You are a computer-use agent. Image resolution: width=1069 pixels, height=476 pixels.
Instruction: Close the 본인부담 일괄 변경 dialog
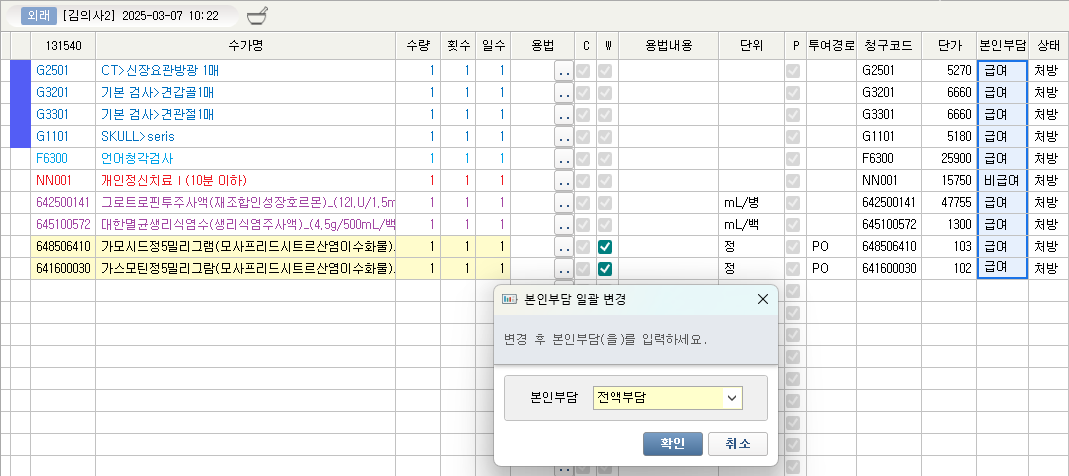[762, 299]
